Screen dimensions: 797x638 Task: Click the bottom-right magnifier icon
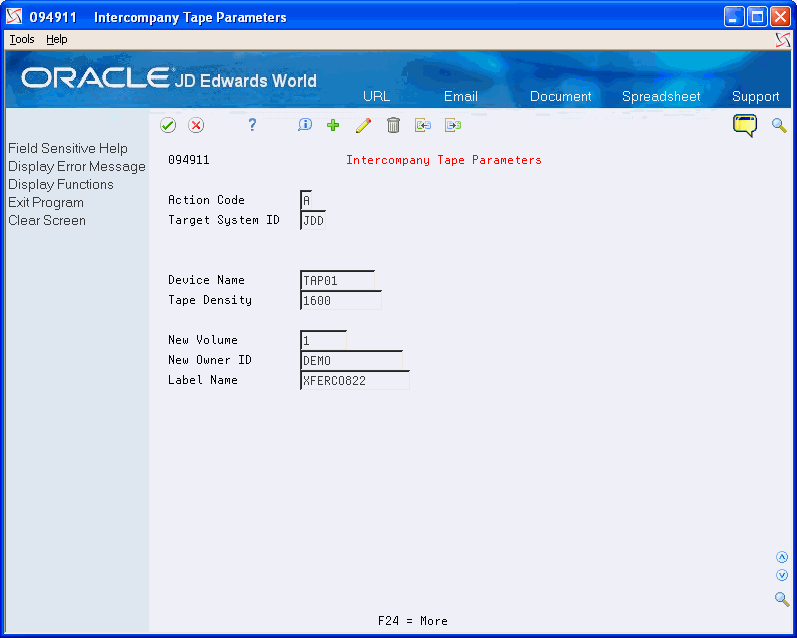[x=782, y=599]
